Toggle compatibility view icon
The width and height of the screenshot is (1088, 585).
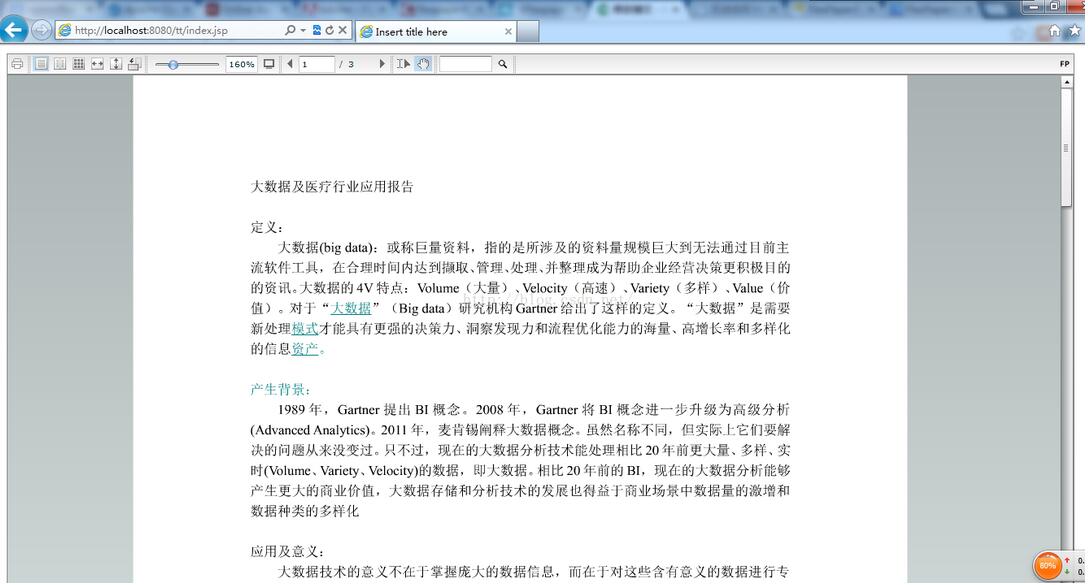pyautogui.click(x=317, y=30)
